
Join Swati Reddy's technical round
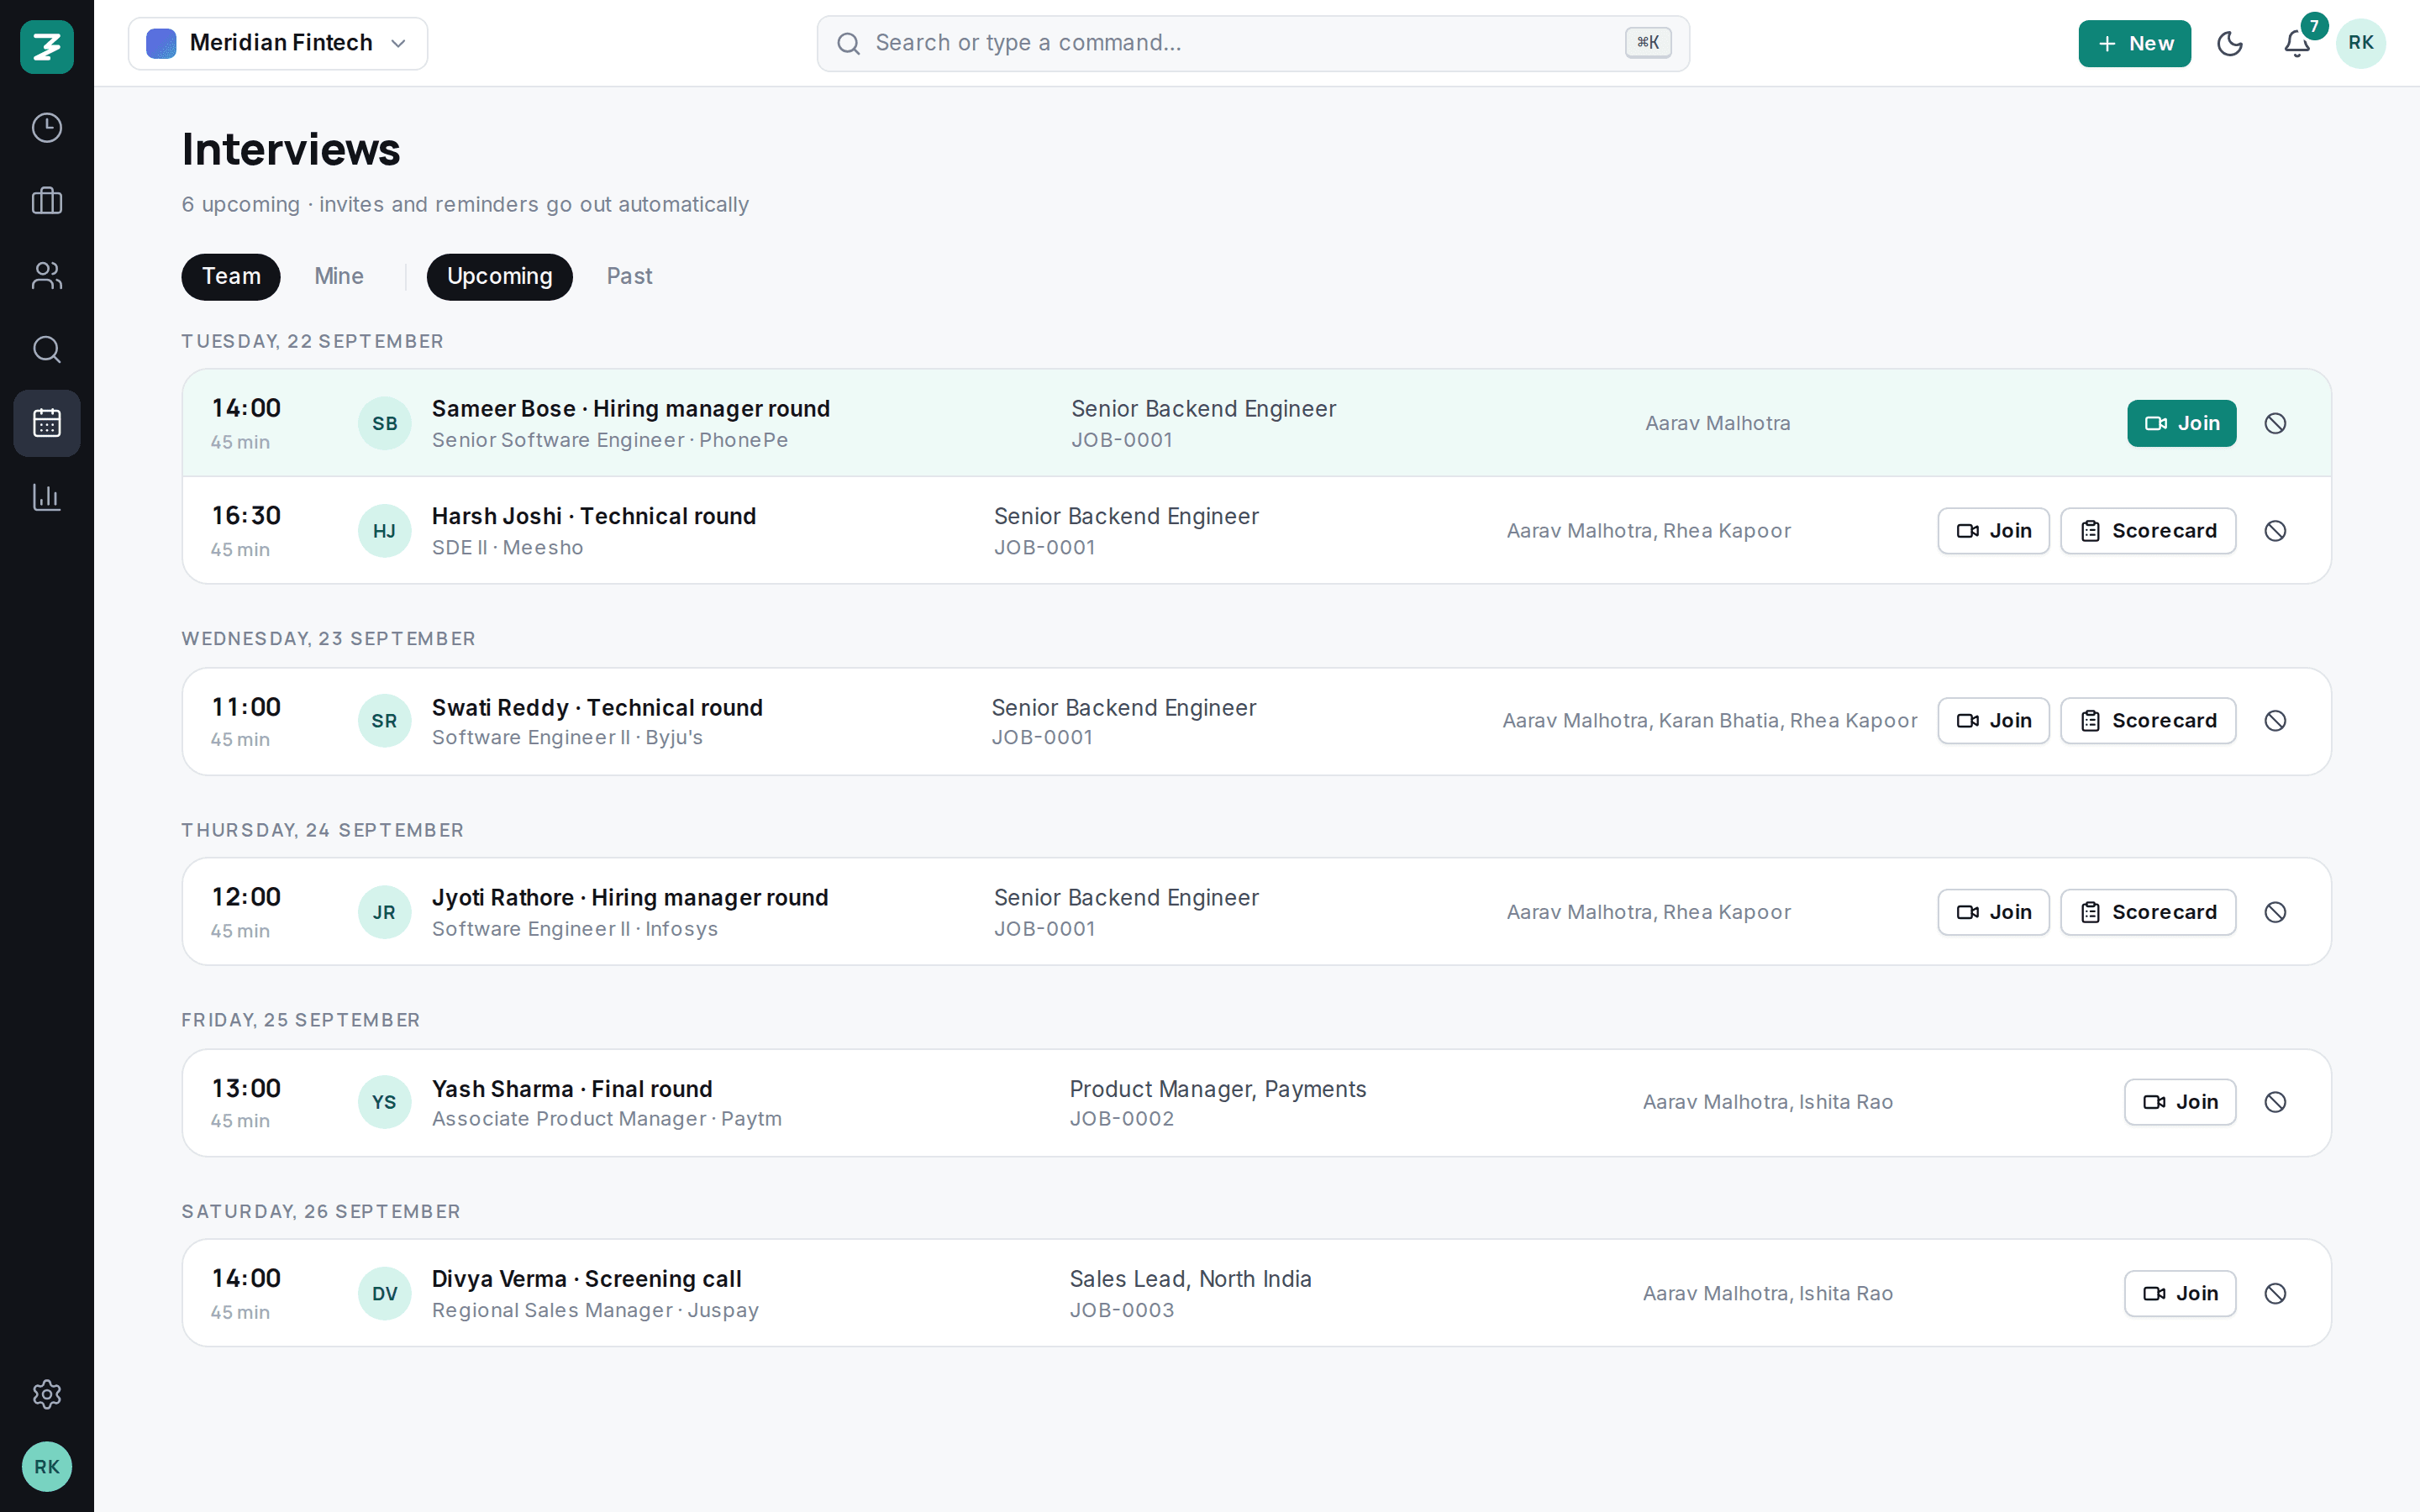[1993, 721]
